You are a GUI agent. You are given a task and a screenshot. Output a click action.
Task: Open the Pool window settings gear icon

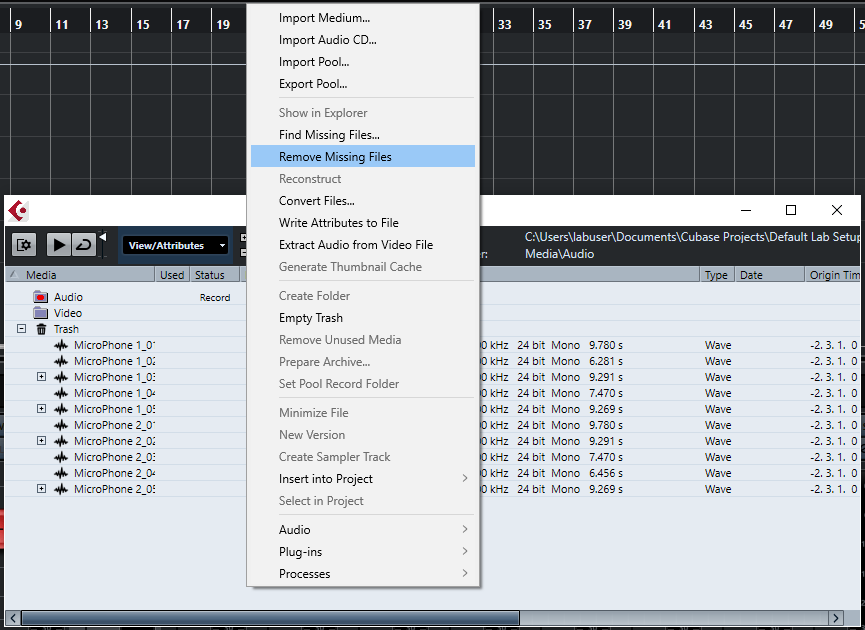[22, 244]
